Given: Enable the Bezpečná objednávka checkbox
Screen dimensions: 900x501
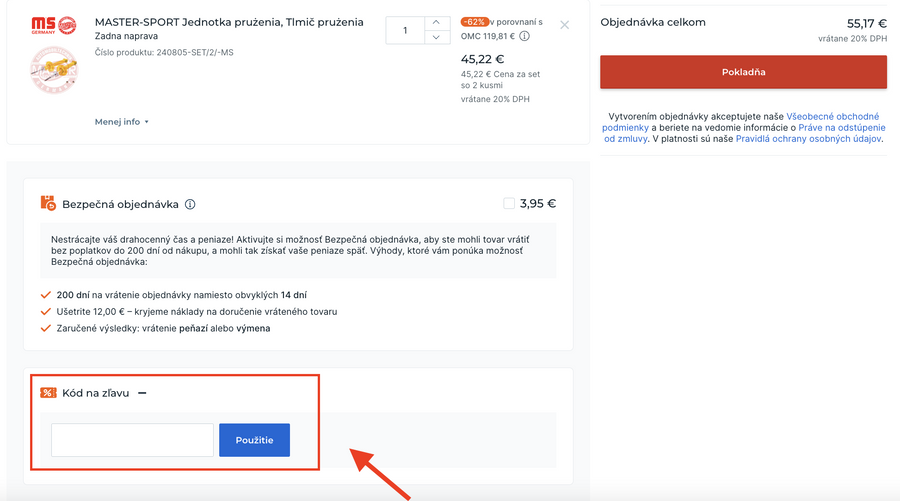Looking at the screenshot, I should point(509,203).
